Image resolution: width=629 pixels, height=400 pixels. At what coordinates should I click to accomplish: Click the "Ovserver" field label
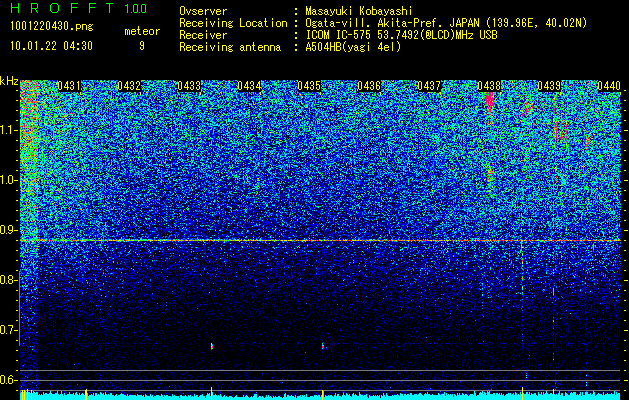click(203, 11)
